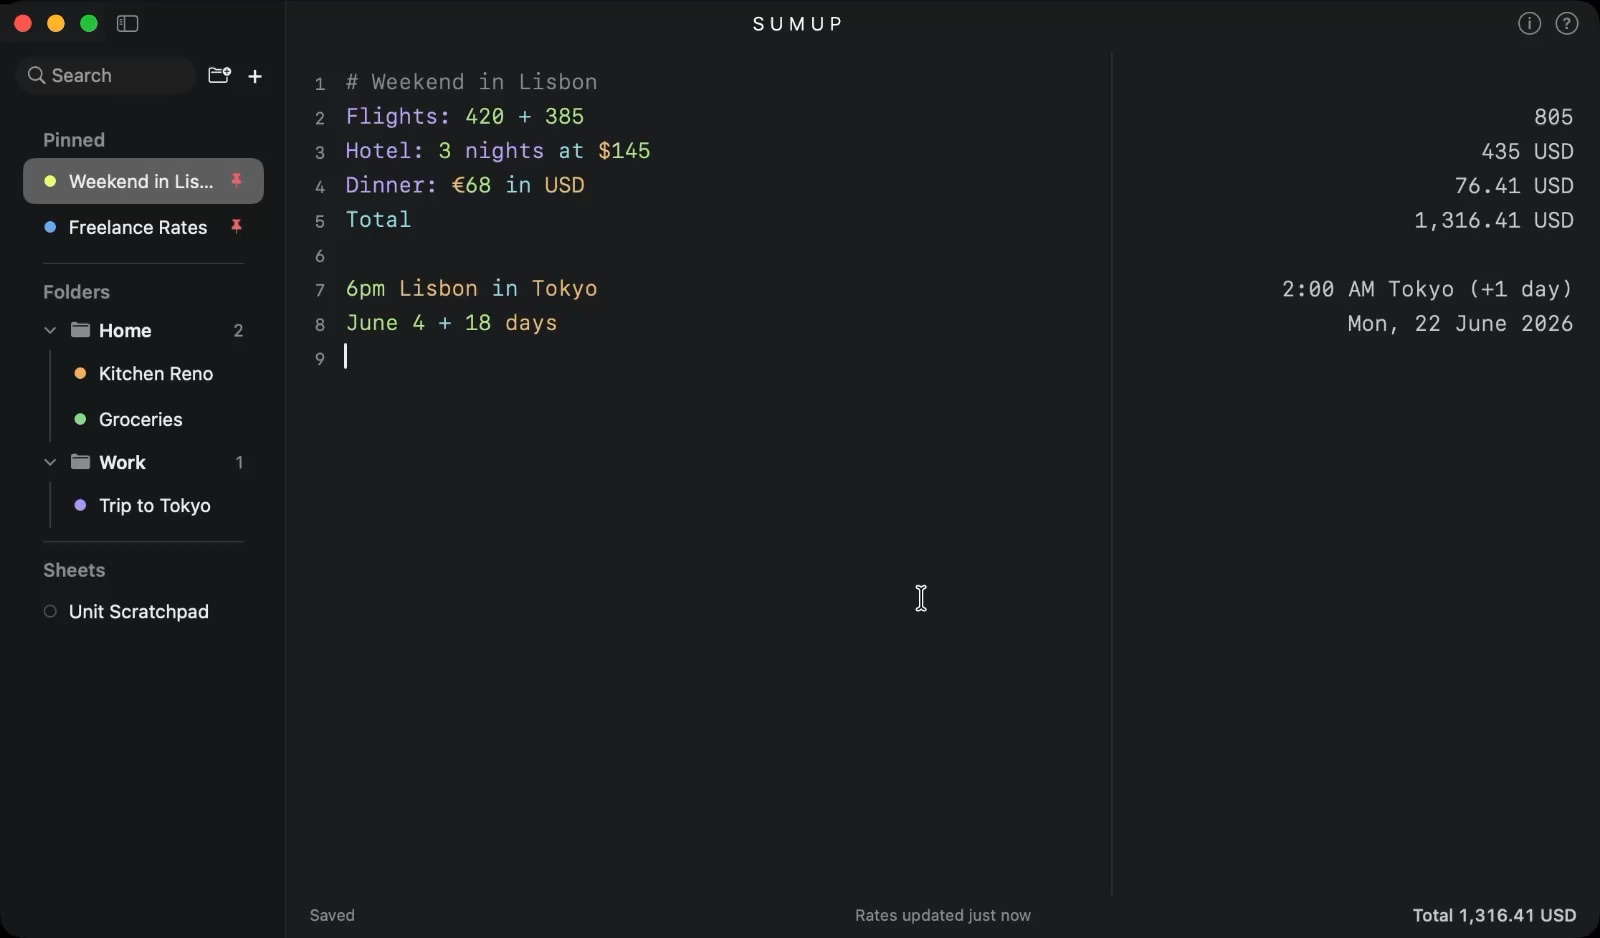1600x938 pixels.
Task: Click the search magnifier icon
Action: click(x=37, y=75)
